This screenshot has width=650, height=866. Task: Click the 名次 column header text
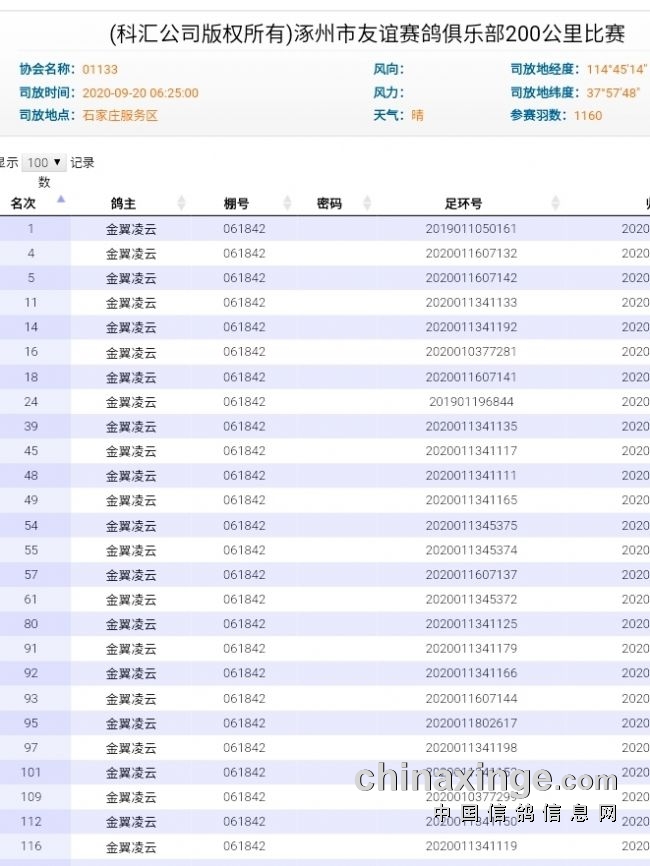[23, 203]
